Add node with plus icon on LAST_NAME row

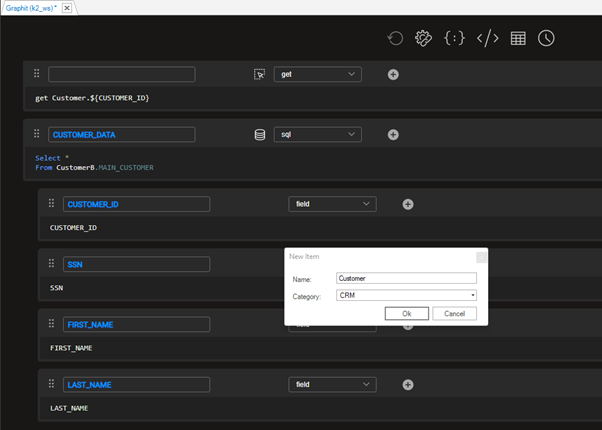(x=408, y=385)
